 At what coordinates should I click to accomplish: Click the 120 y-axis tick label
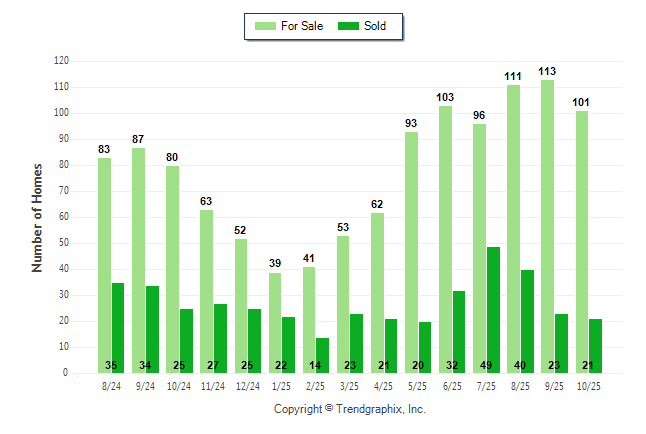point(61,61)
